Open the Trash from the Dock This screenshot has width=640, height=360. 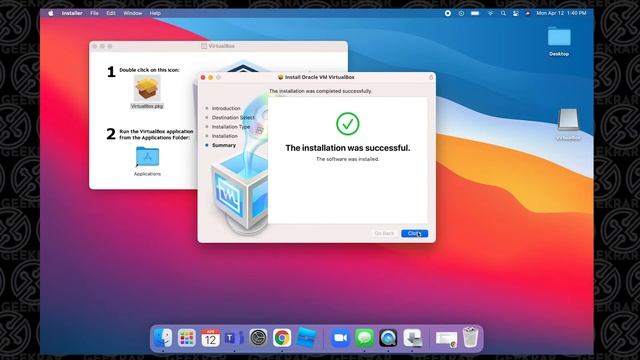coord(470,338)
